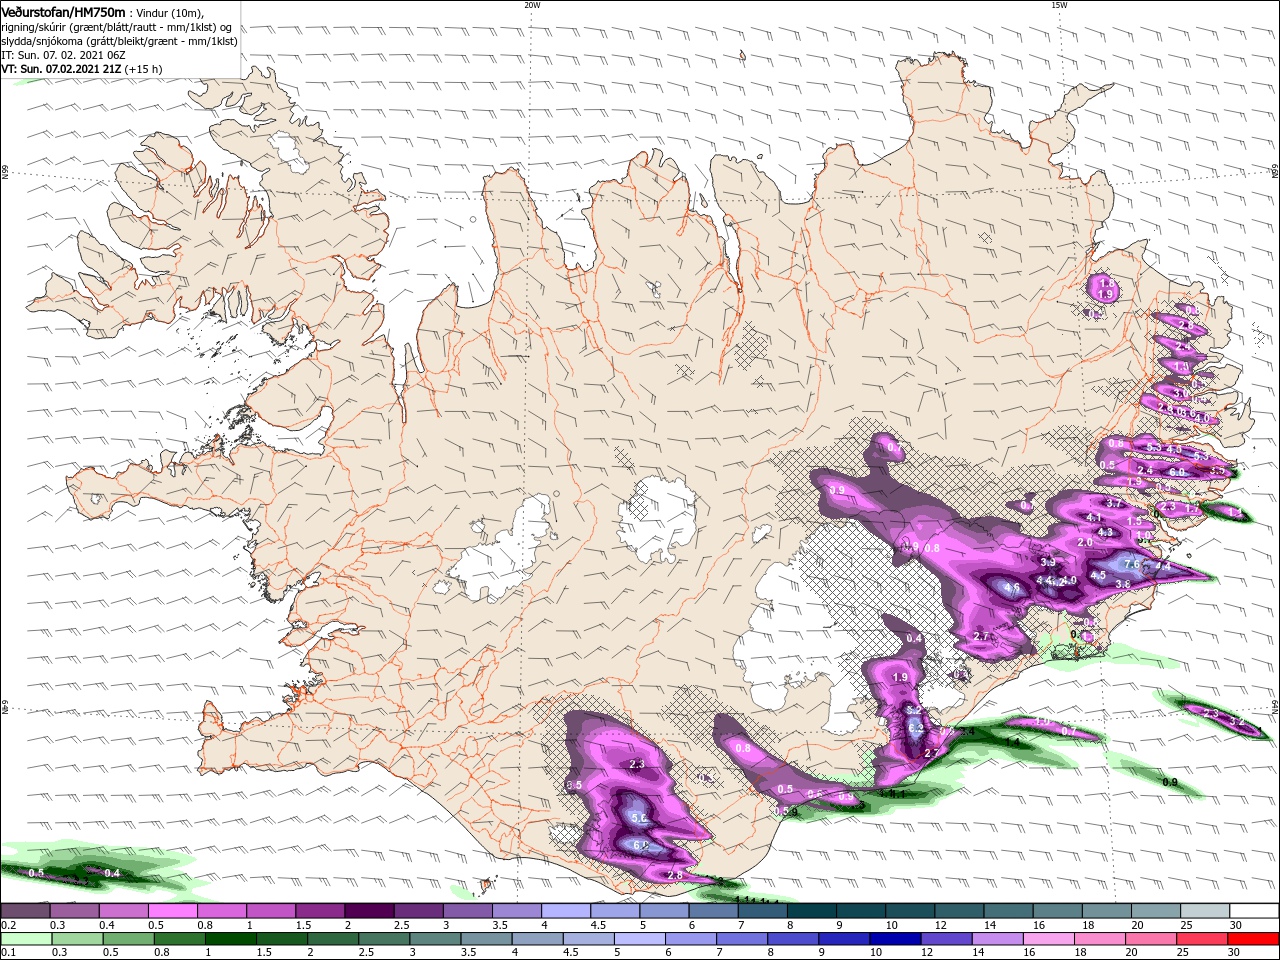Click the 3.2 value offshore southeast
The height and width of the screenshot is (960, 1280).
coord(1236,721)
